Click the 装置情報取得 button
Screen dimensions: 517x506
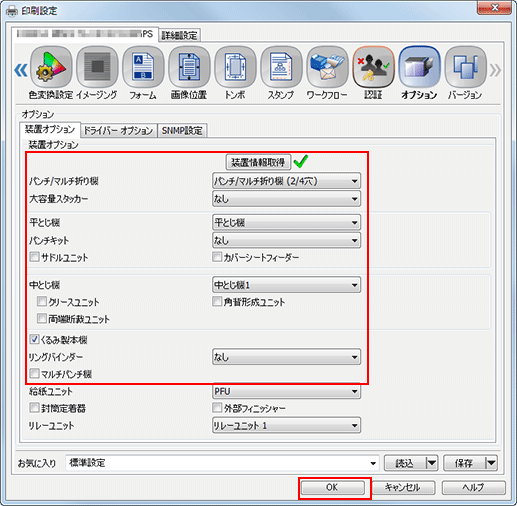[x=258, y=162]
